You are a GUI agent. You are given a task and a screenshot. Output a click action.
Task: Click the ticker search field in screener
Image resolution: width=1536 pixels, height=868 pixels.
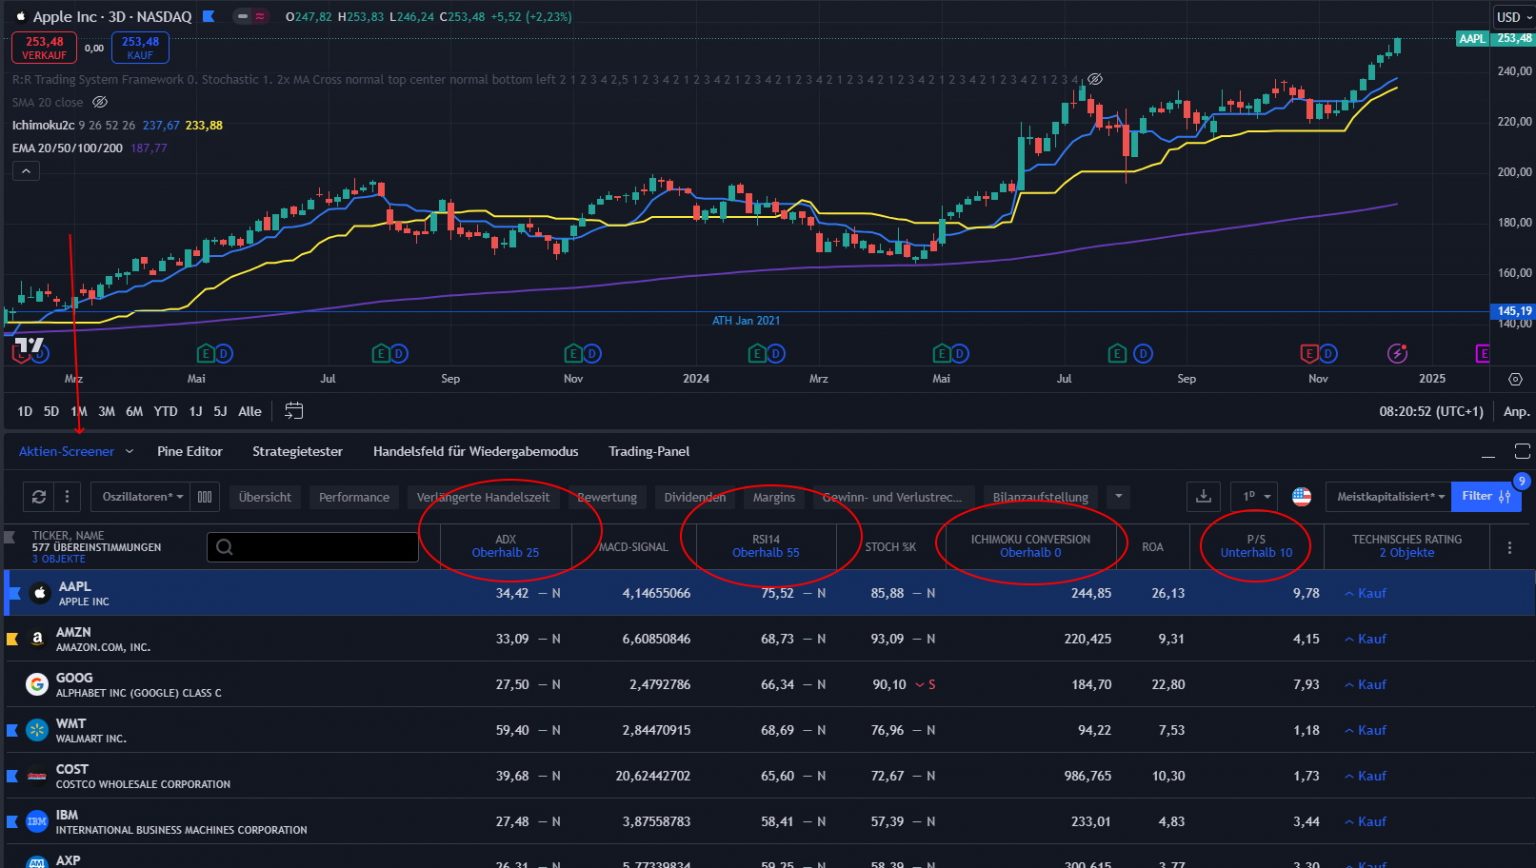pos(313,547)
